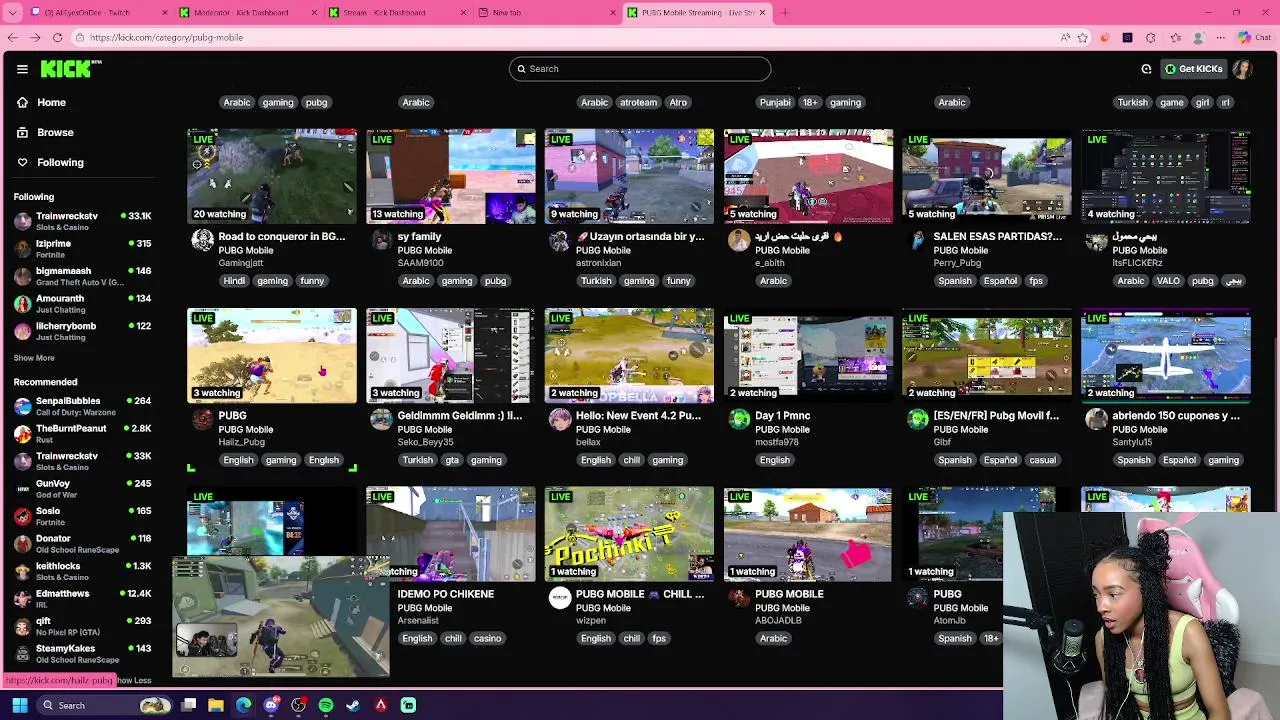Select the VALO tag under ItsFLICKERz stream
1280x720 pixels.
[x=1168, y=281]
